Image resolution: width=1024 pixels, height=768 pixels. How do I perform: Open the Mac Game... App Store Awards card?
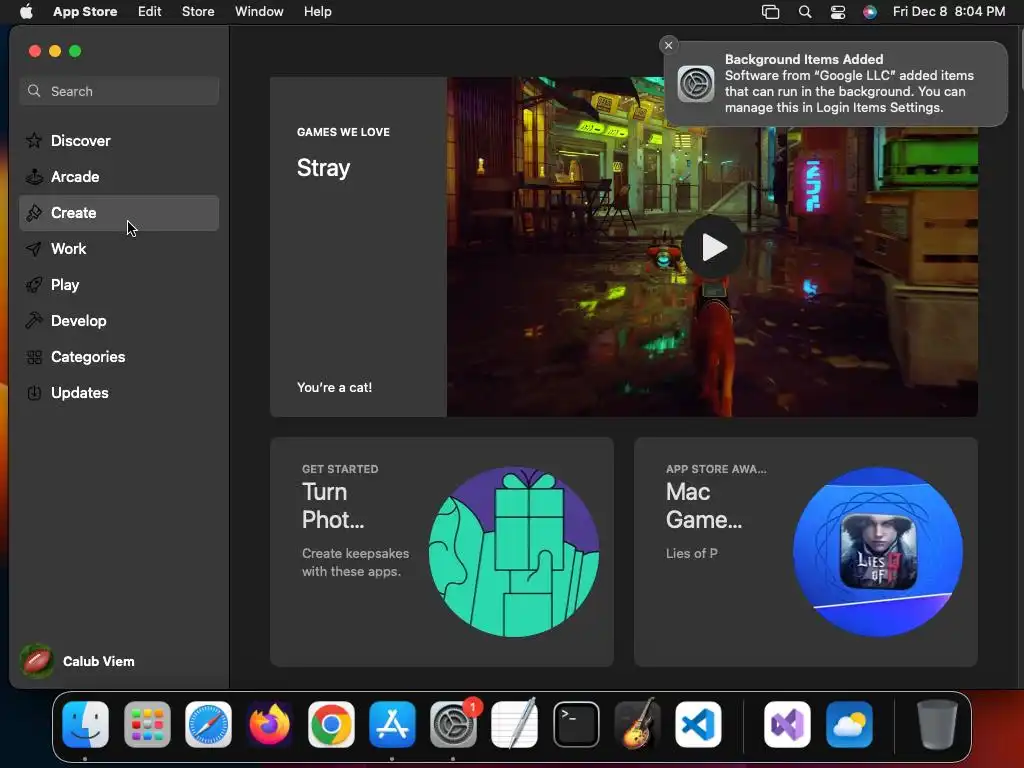click(x=805, y=552)
